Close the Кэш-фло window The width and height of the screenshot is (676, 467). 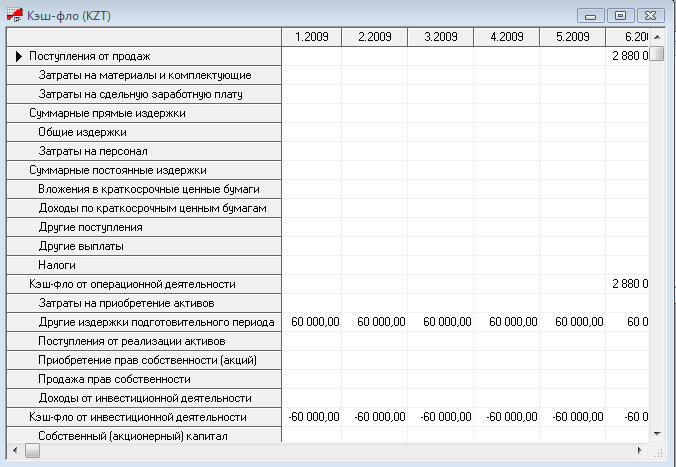[651, 15]
